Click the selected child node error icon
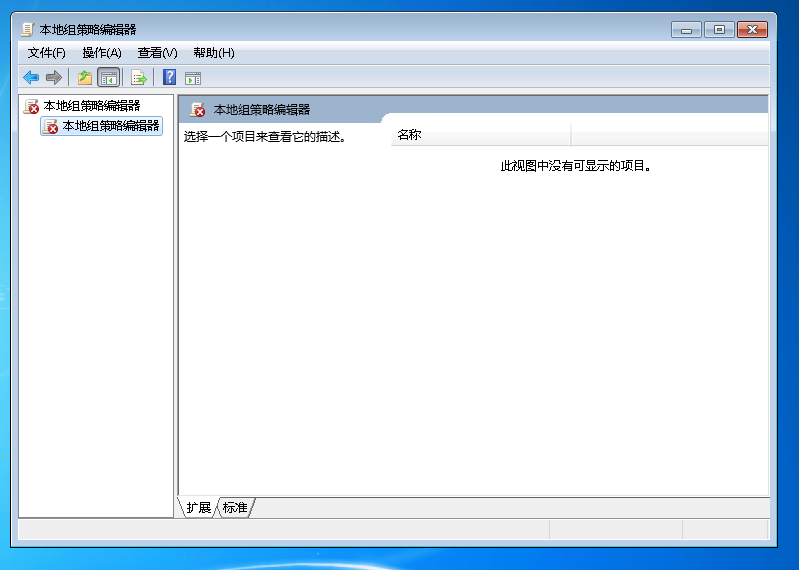This screenshot has width=799, height=570. coord(50,126)
